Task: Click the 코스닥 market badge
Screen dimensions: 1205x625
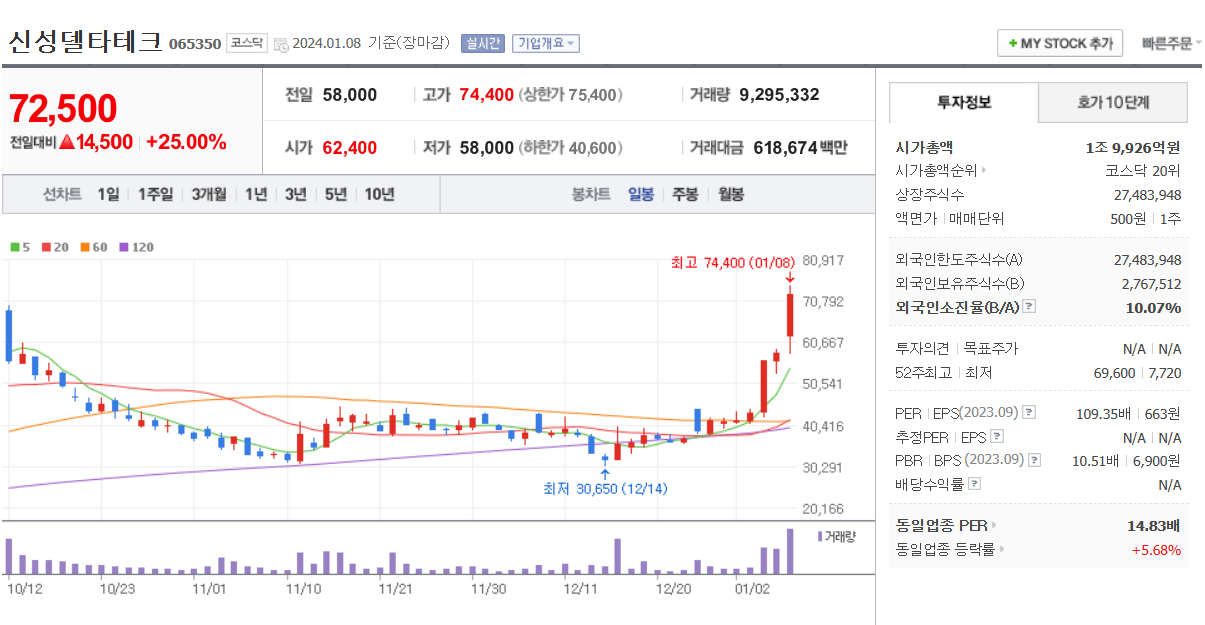Action: tap(247, 43)
